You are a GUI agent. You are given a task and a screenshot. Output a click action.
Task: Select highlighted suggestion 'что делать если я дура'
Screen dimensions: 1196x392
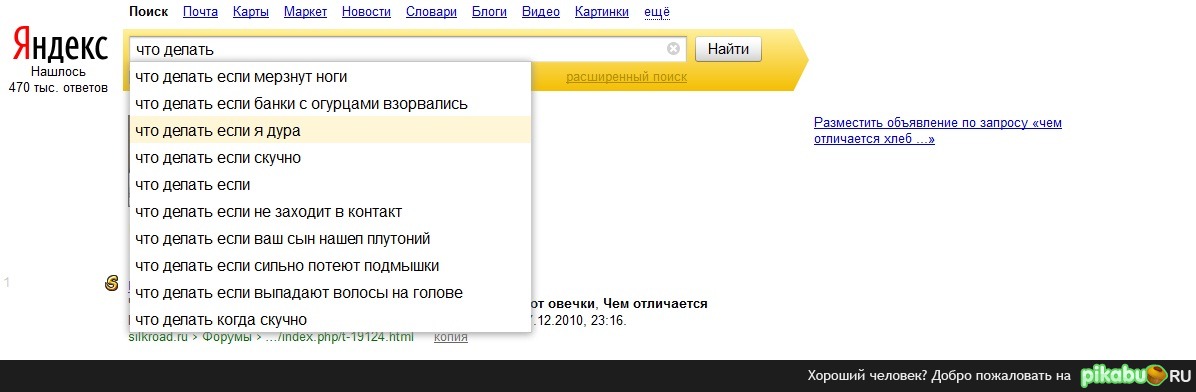point(330,130)
